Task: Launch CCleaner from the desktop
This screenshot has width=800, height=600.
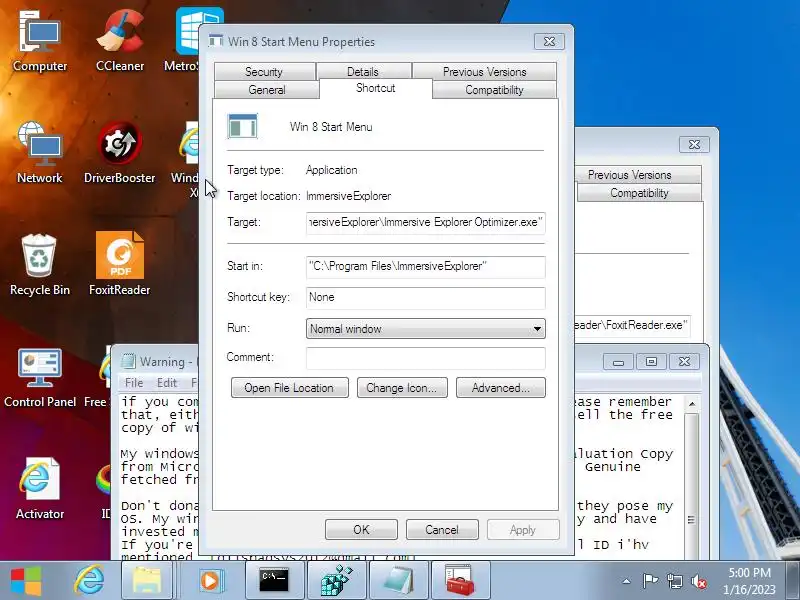Action: click(x=120, y=43)
